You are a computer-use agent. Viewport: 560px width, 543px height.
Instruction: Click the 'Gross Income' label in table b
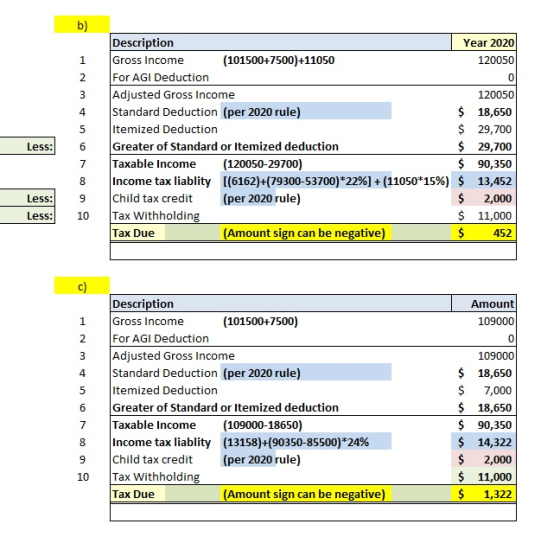(x=148, y=60)
